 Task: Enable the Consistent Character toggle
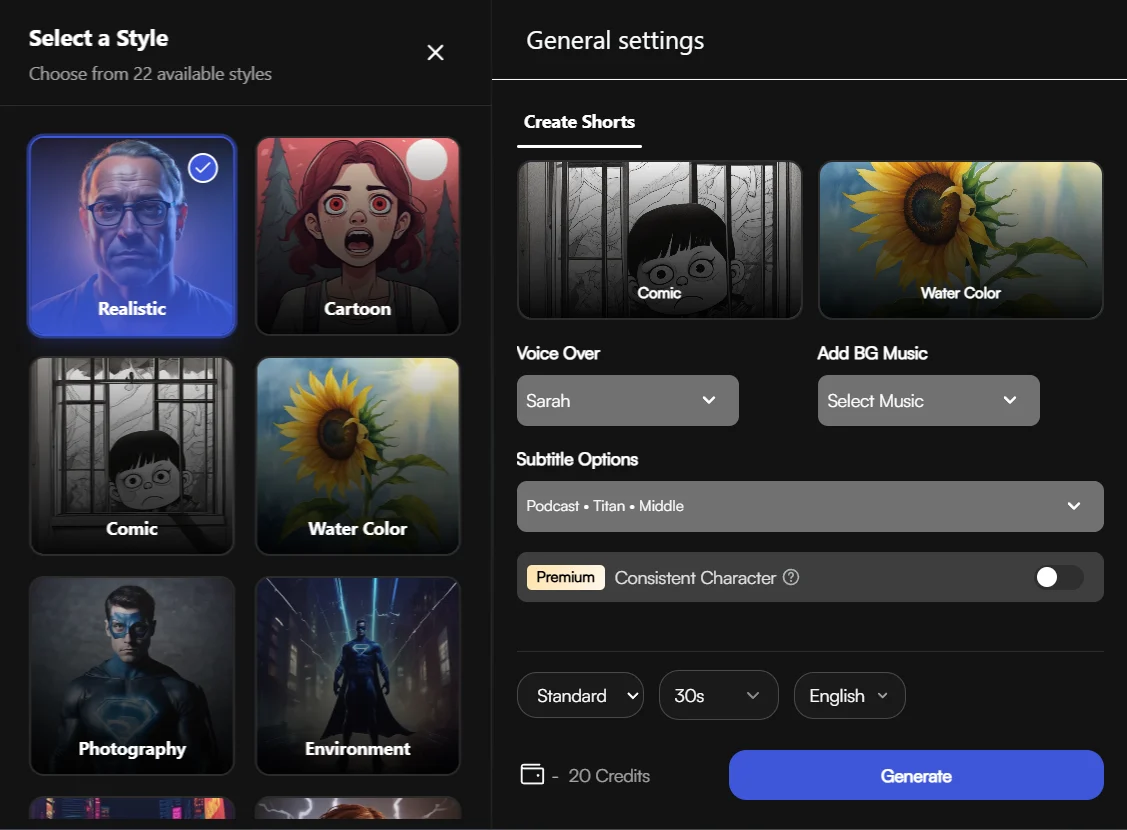[x=1058, y=577]
